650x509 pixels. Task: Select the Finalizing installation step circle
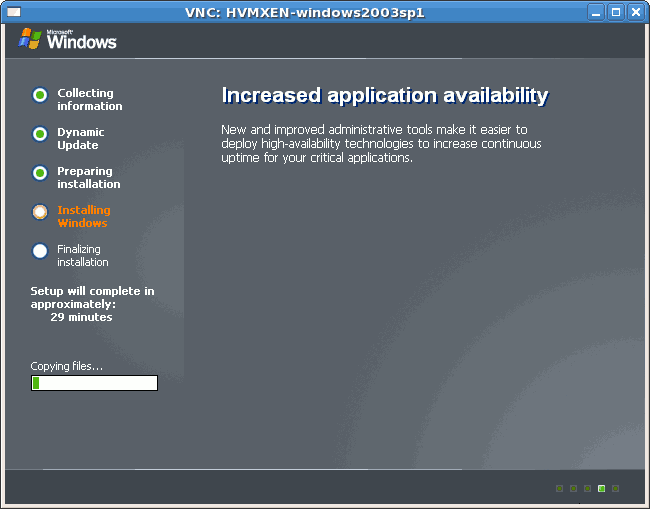click(x=40, y=251)
